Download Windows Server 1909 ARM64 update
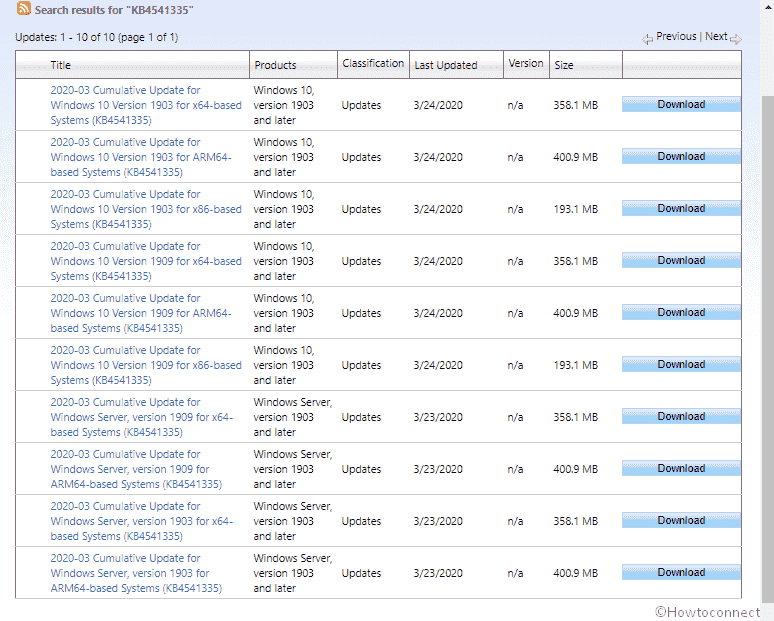774x621 pixels. point(681,468)
